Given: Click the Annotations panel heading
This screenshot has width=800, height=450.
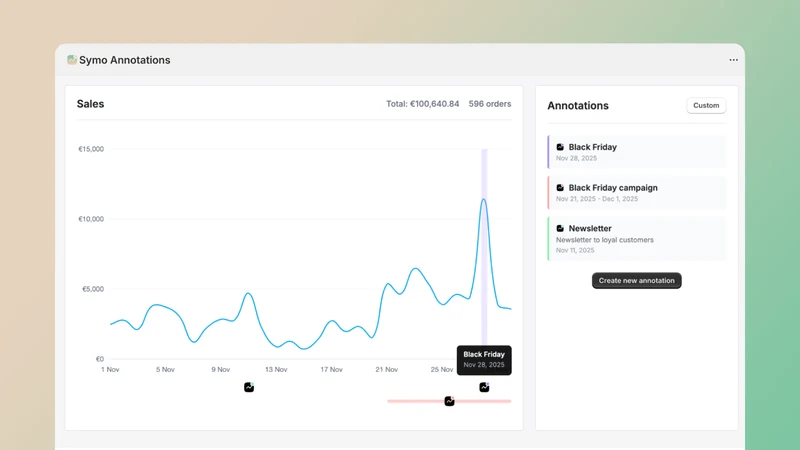Looking at the screenshot, I should click(578, 106).
